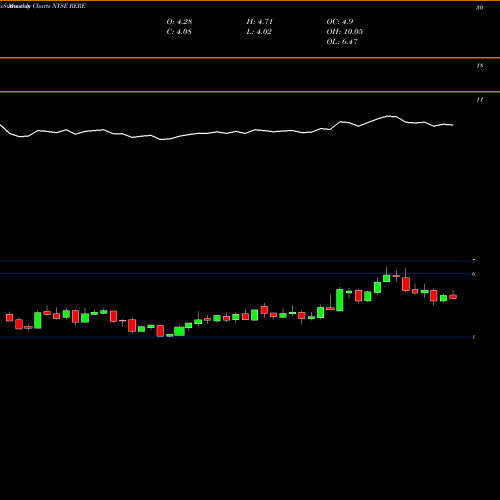Screen dimensions: 500x500
Task: Click the OL: 6.47 readout
Action: tap(342, 42)
